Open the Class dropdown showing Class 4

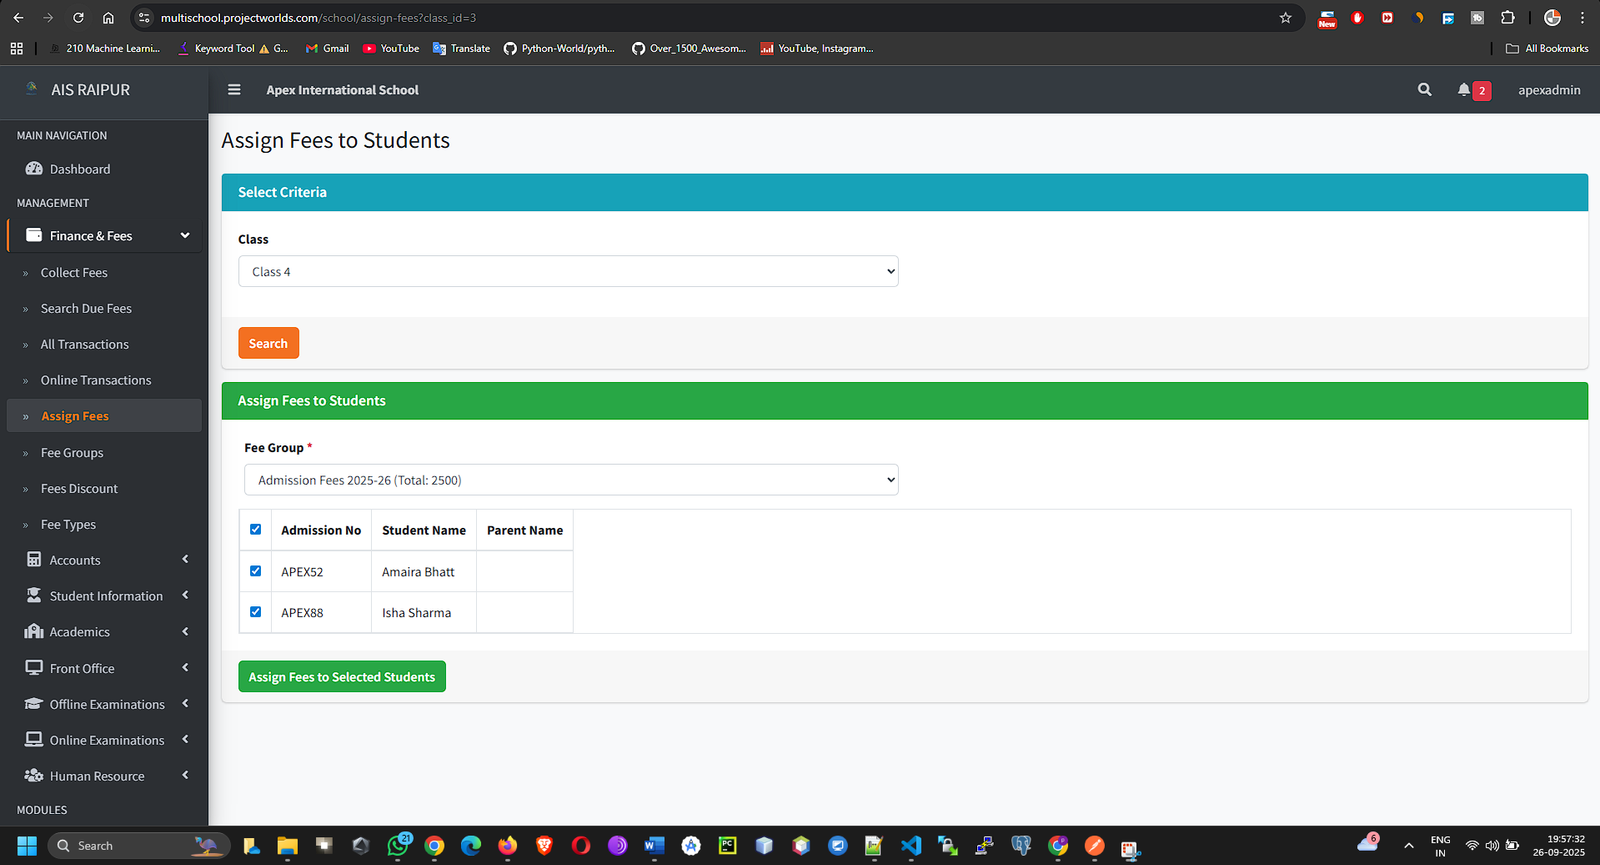[568, 272]
